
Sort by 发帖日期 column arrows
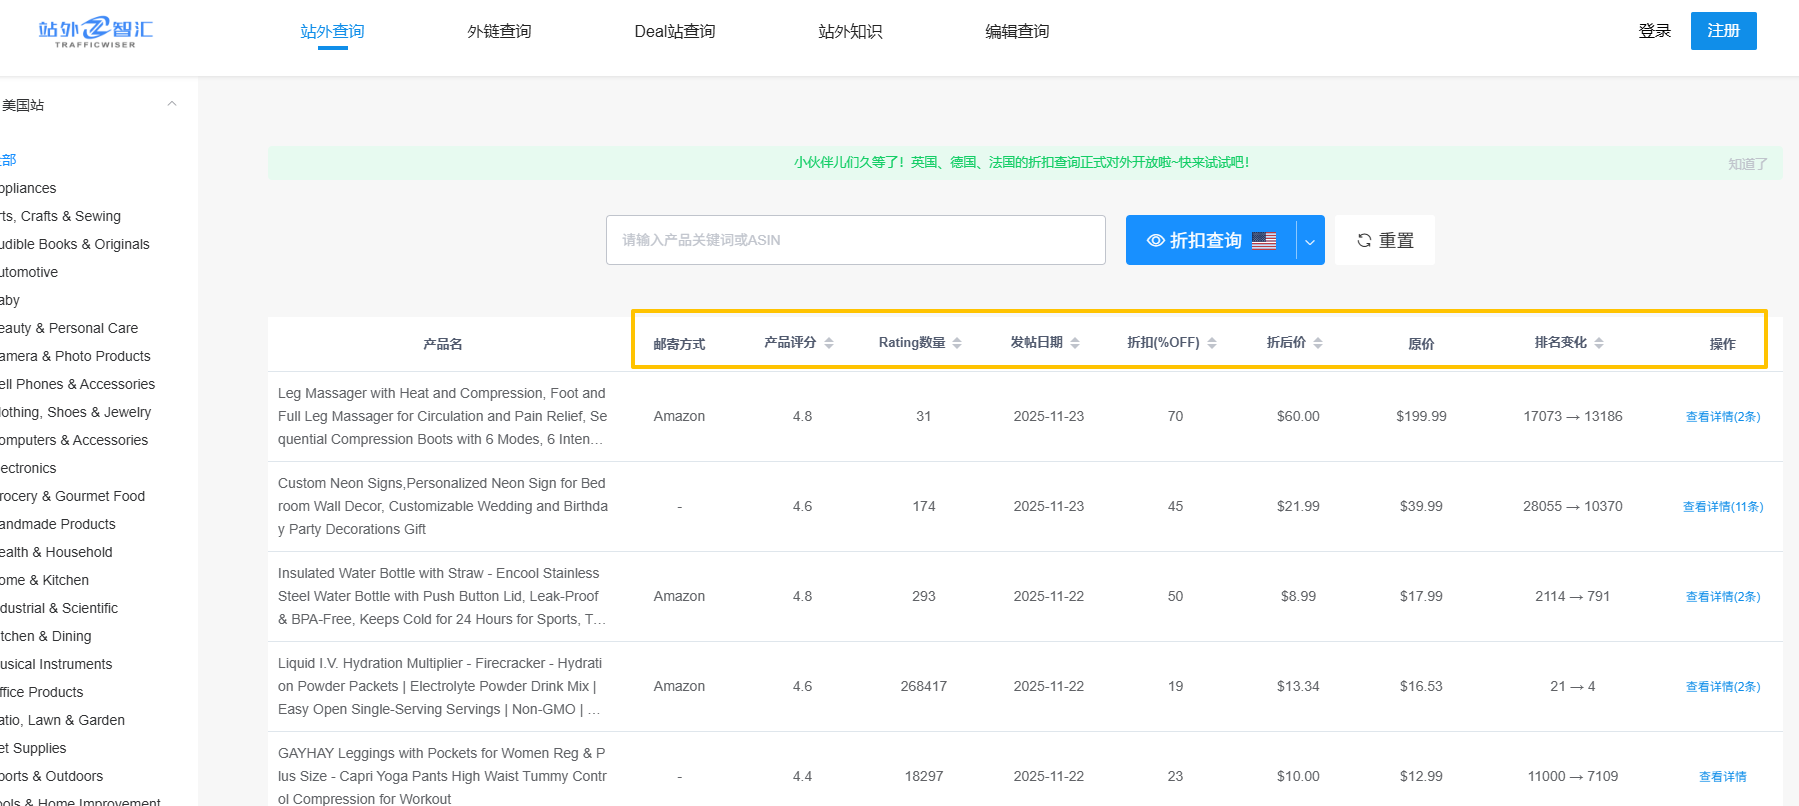(1075, 343)
